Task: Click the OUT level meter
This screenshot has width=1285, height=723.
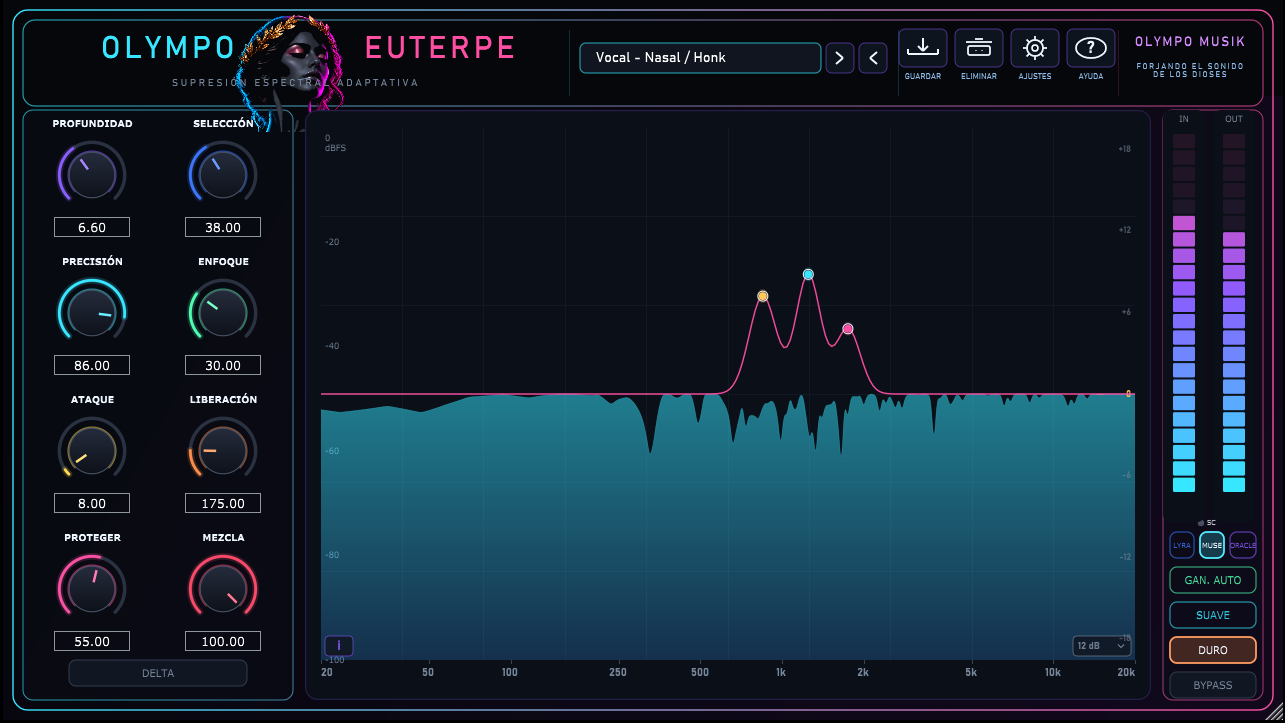Action: click(1234, 312)
